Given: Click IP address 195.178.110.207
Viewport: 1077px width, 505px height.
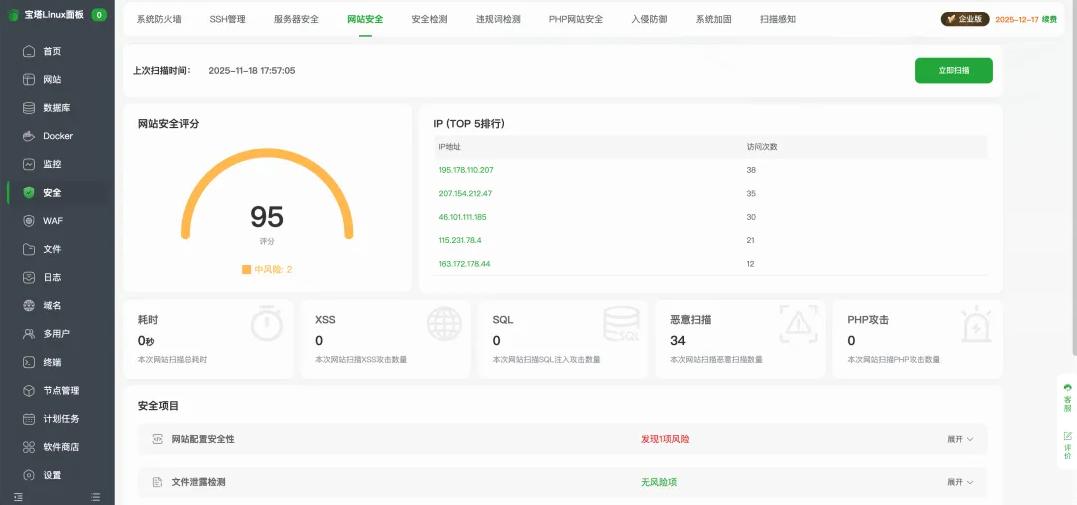Looking at the screenshot, I should pyautogui.click(x=466, y=170).
